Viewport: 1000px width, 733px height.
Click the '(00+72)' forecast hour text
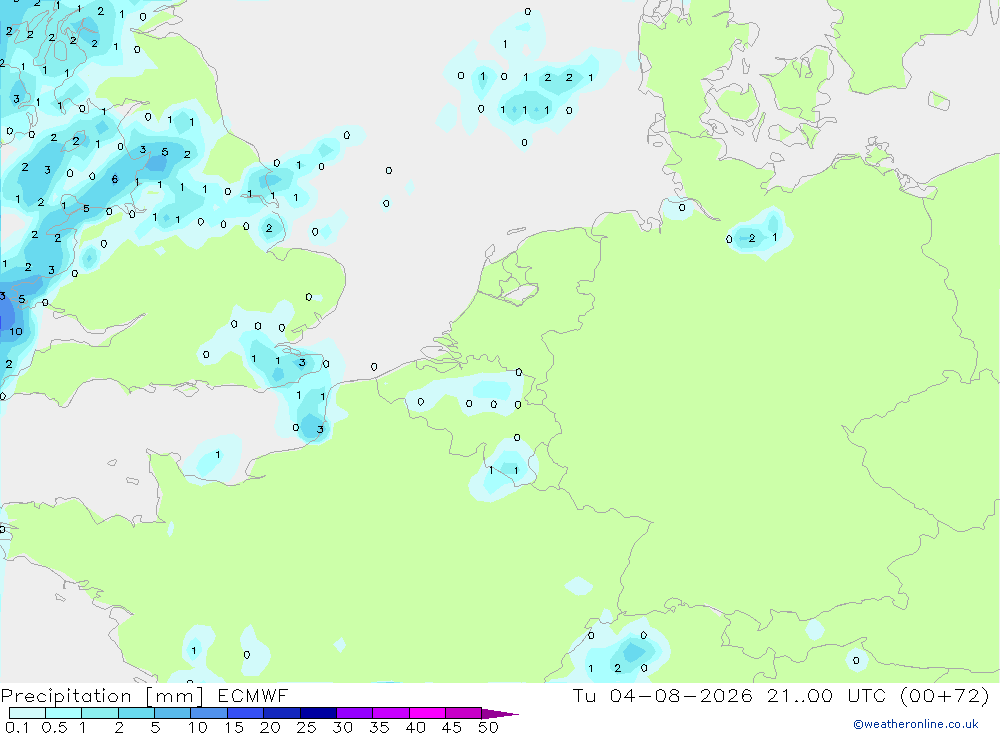(x=945, y=695)
